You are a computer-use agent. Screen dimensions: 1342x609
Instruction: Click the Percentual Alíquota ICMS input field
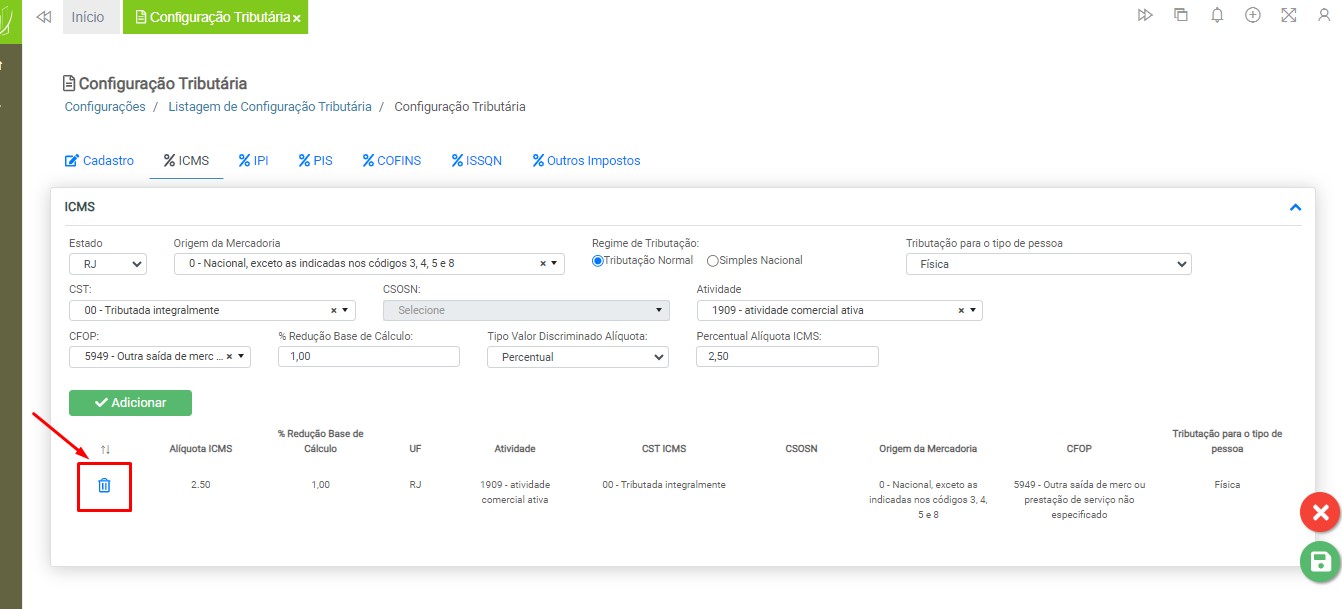[786, 357]
